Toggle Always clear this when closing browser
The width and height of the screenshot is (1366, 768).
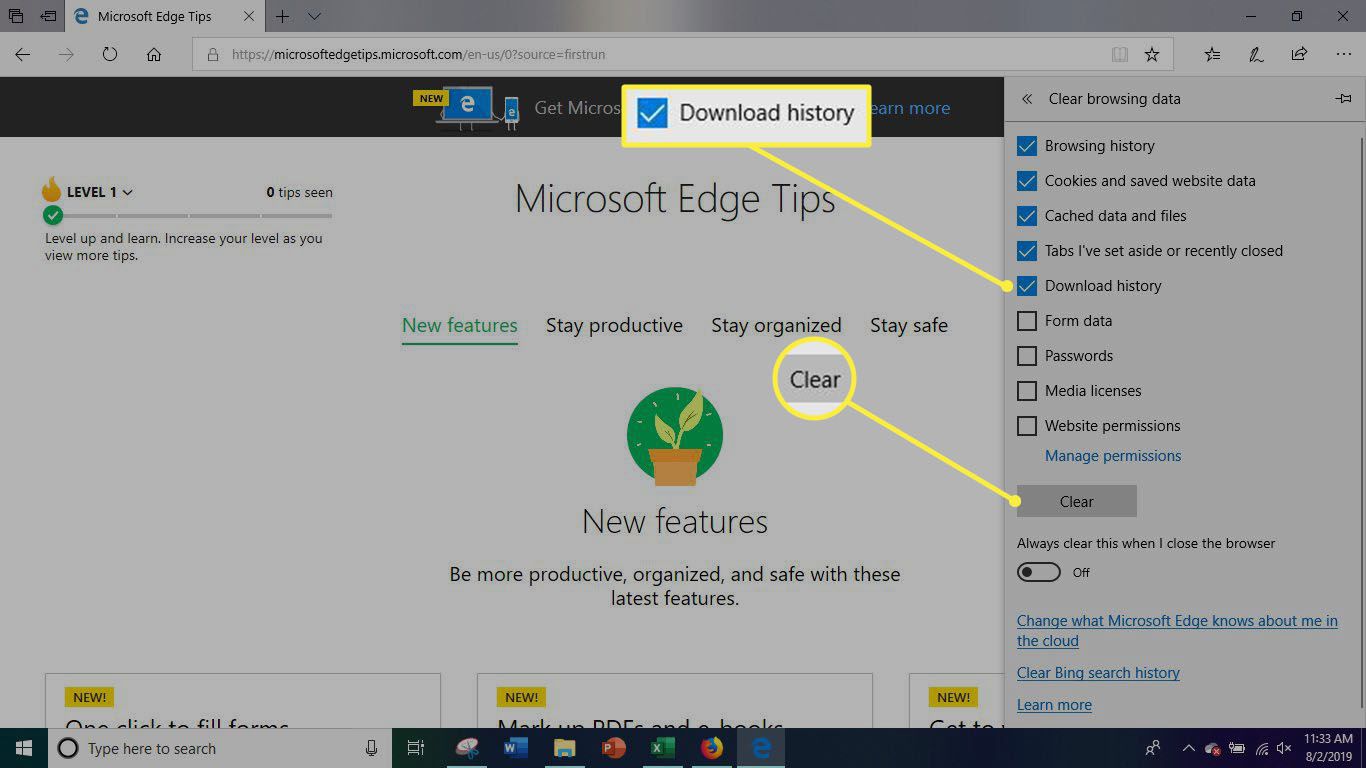point(1039,572)
